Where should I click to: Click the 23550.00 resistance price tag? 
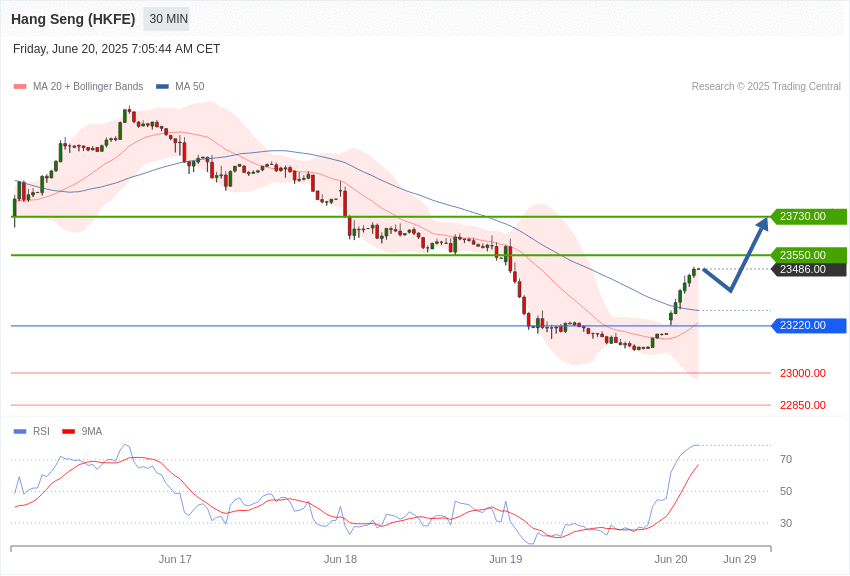808,255
